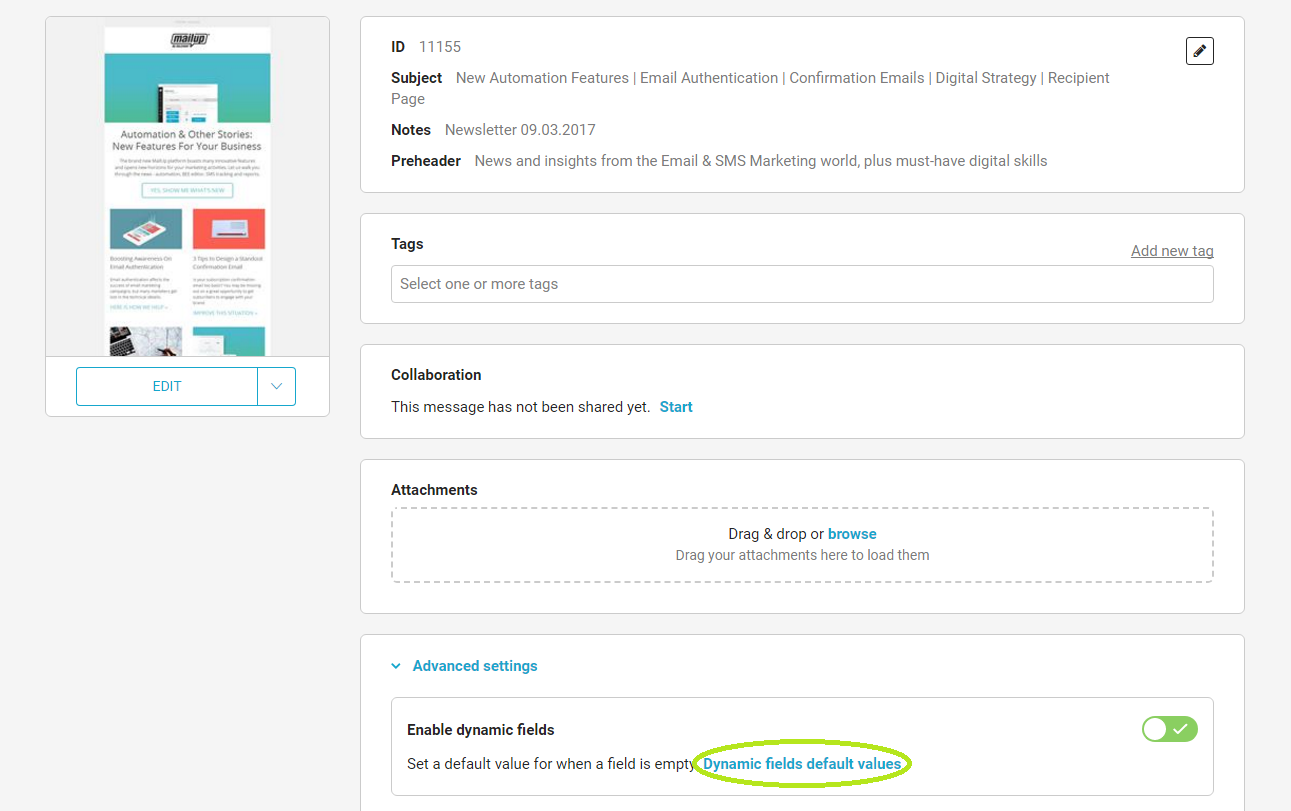Click the message subject text
This screenshot has height=811, width=1291.
(x=782, y=78)
